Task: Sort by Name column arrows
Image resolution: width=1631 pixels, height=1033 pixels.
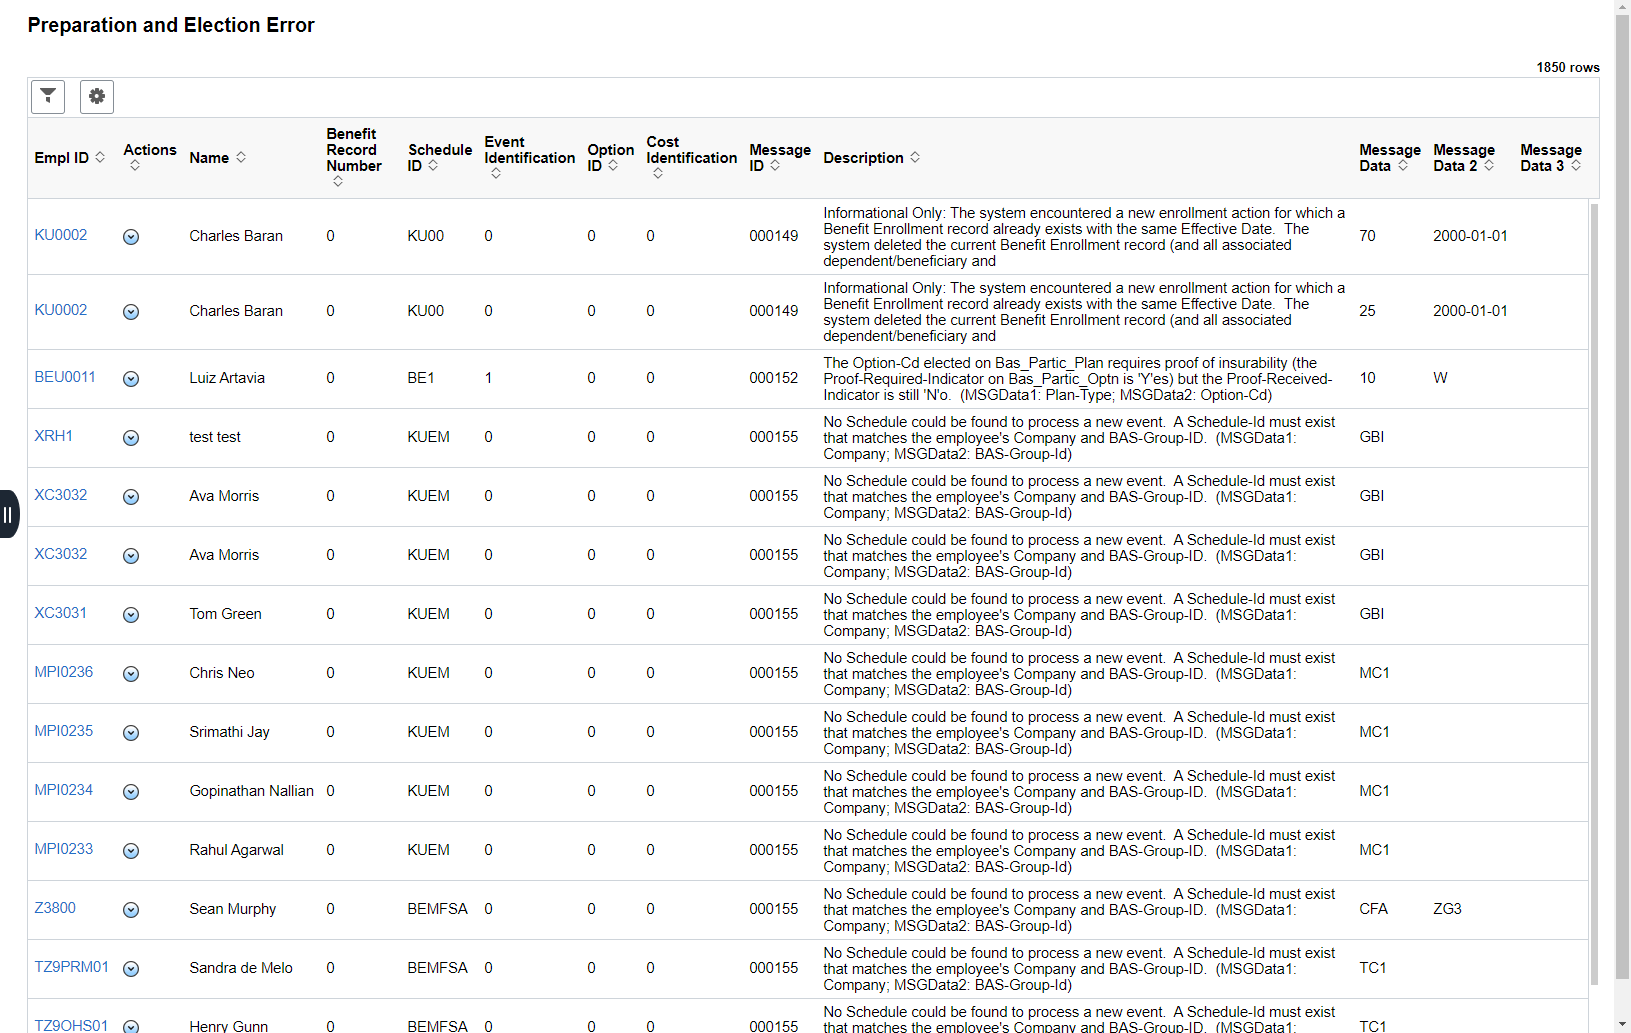Action: click(241, 158)
